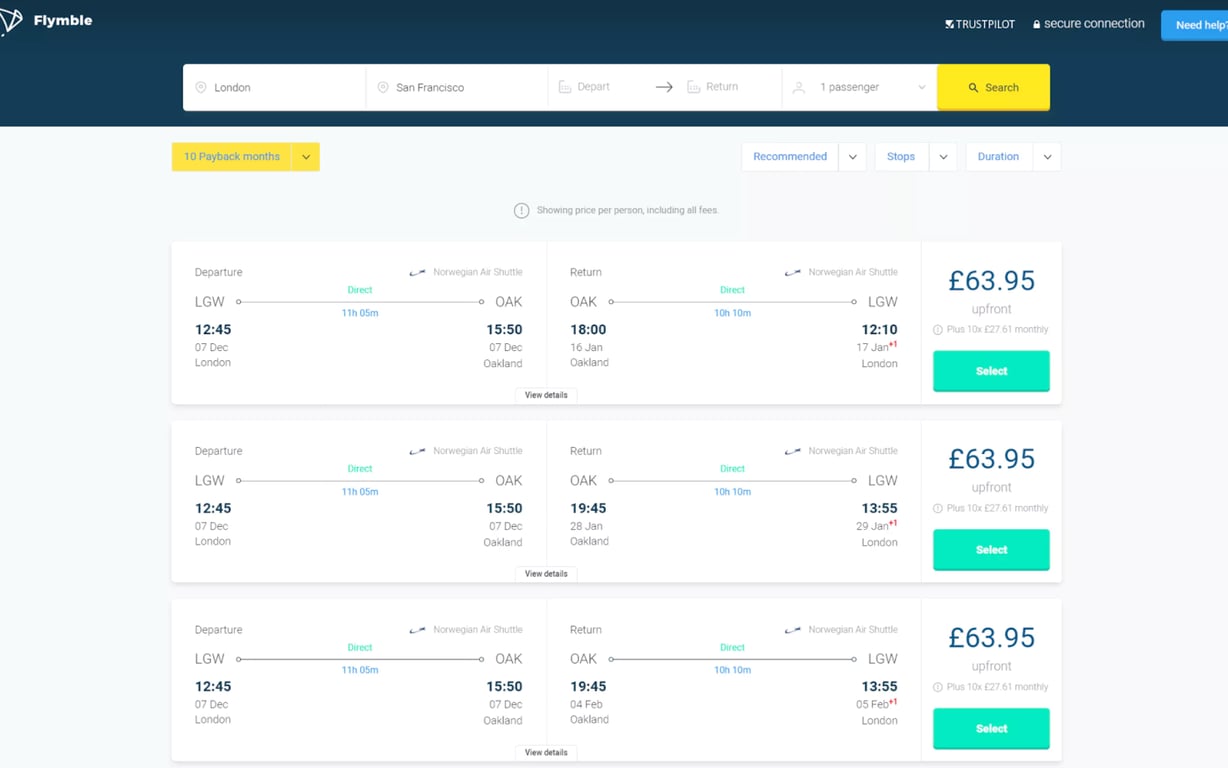This screenshot has width=1228, height=768.
Task: Select the Recommended sort option
Action: pyautogui.click(x=790, y=157)
